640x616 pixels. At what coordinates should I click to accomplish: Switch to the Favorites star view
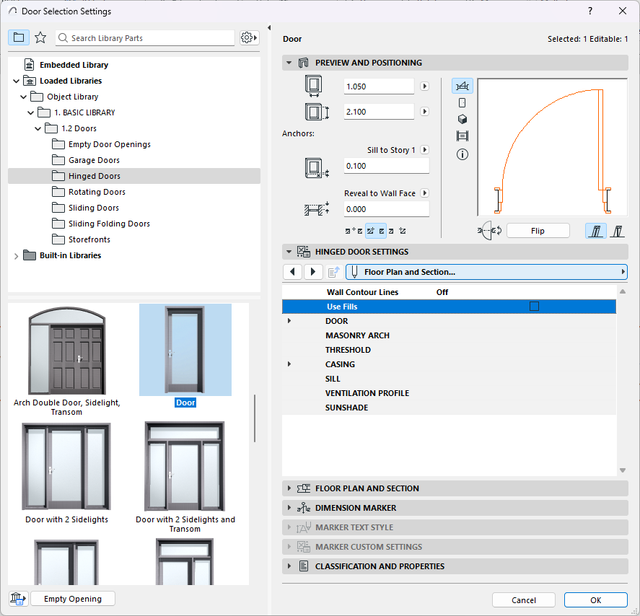[x=40, y=37]
